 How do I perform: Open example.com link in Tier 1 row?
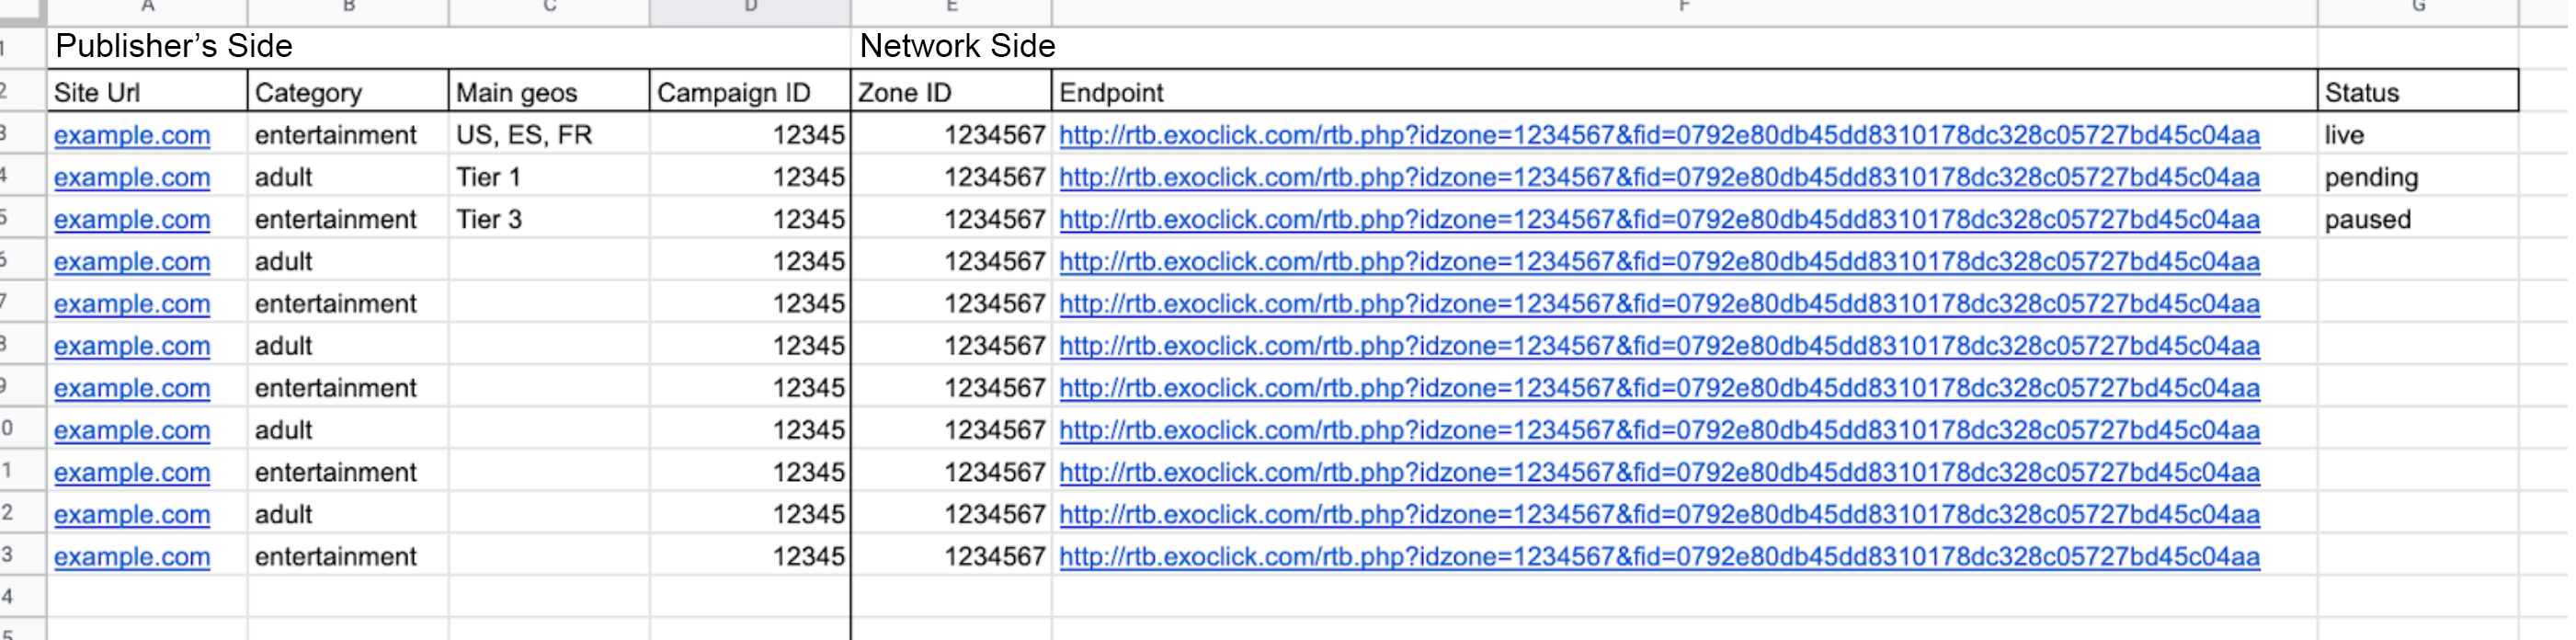tap(132, 177)
